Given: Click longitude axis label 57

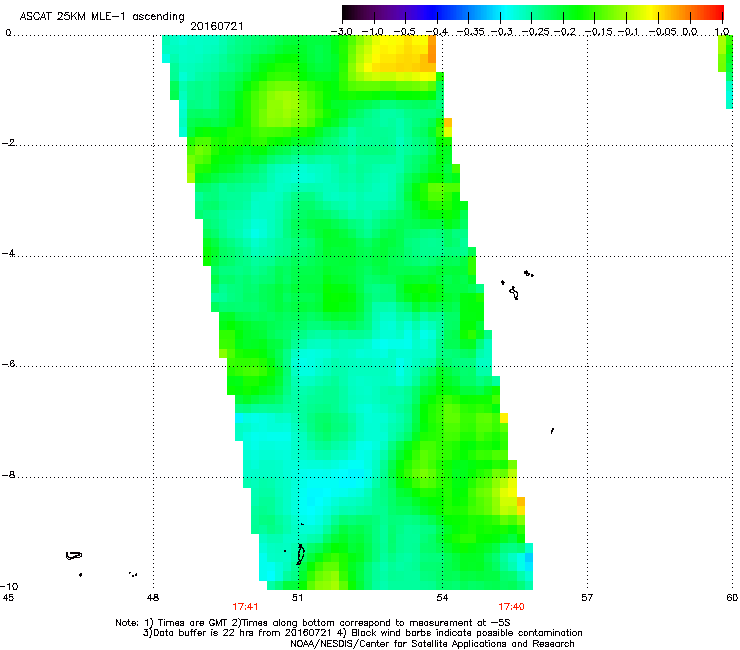Looking at the screenshot, I should click(587, 598).
